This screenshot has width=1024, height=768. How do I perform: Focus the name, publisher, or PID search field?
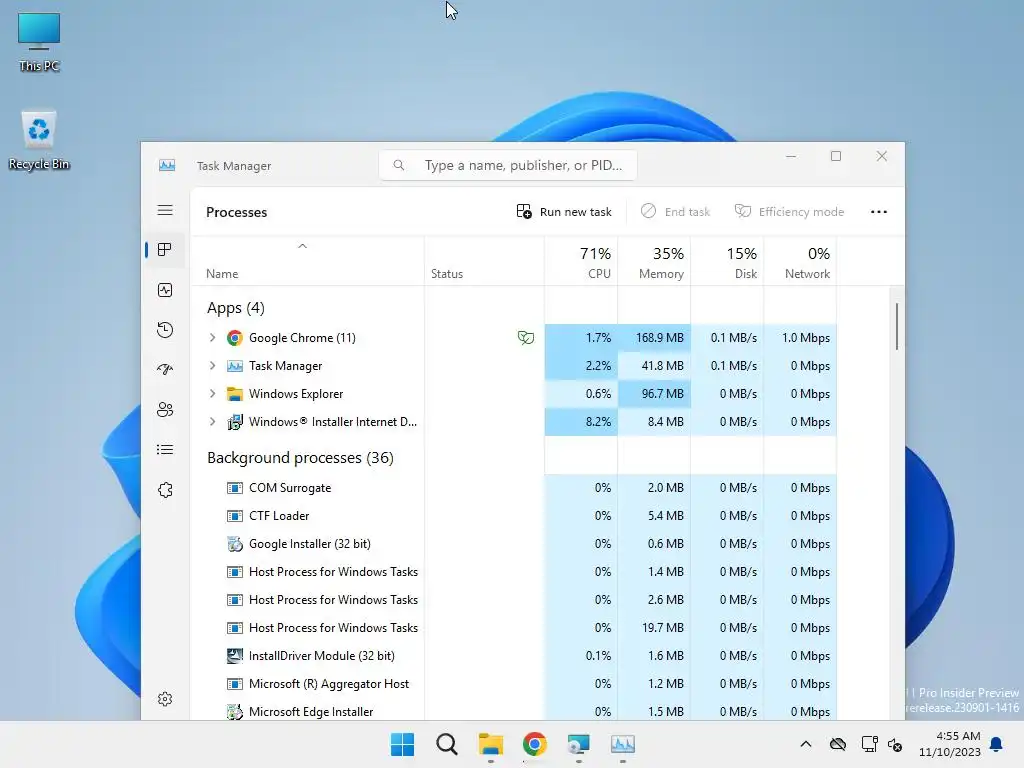pyautogui.click(x=508, y=165)
